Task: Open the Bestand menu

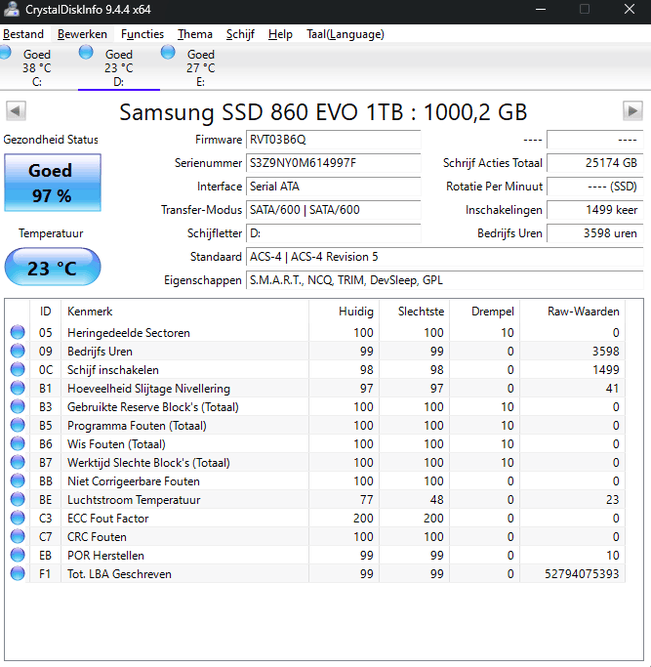Action: pos(23,34)
